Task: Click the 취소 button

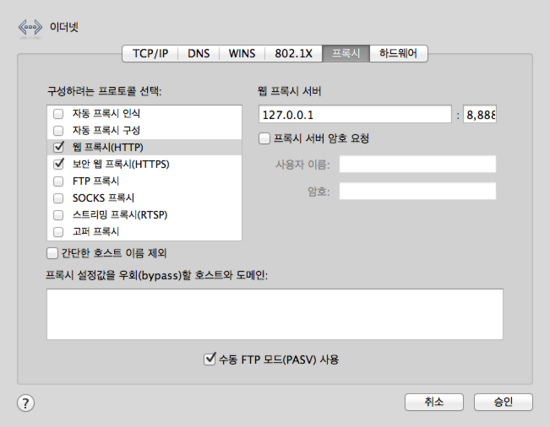Action: (x=434, y=402)
